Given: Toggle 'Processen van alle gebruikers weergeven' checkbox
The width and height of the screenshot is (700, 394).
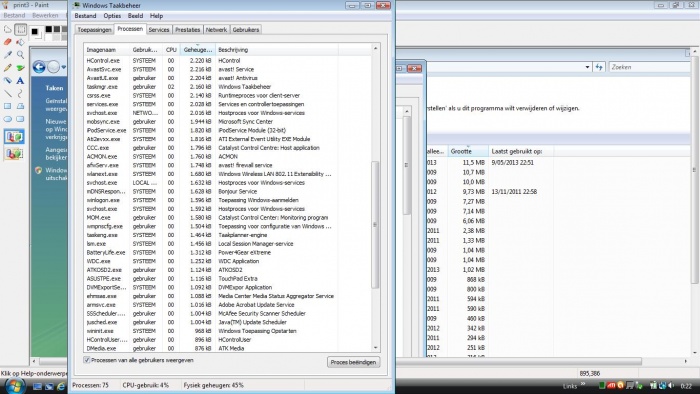Looking at the screenshot, I should 87,360.
